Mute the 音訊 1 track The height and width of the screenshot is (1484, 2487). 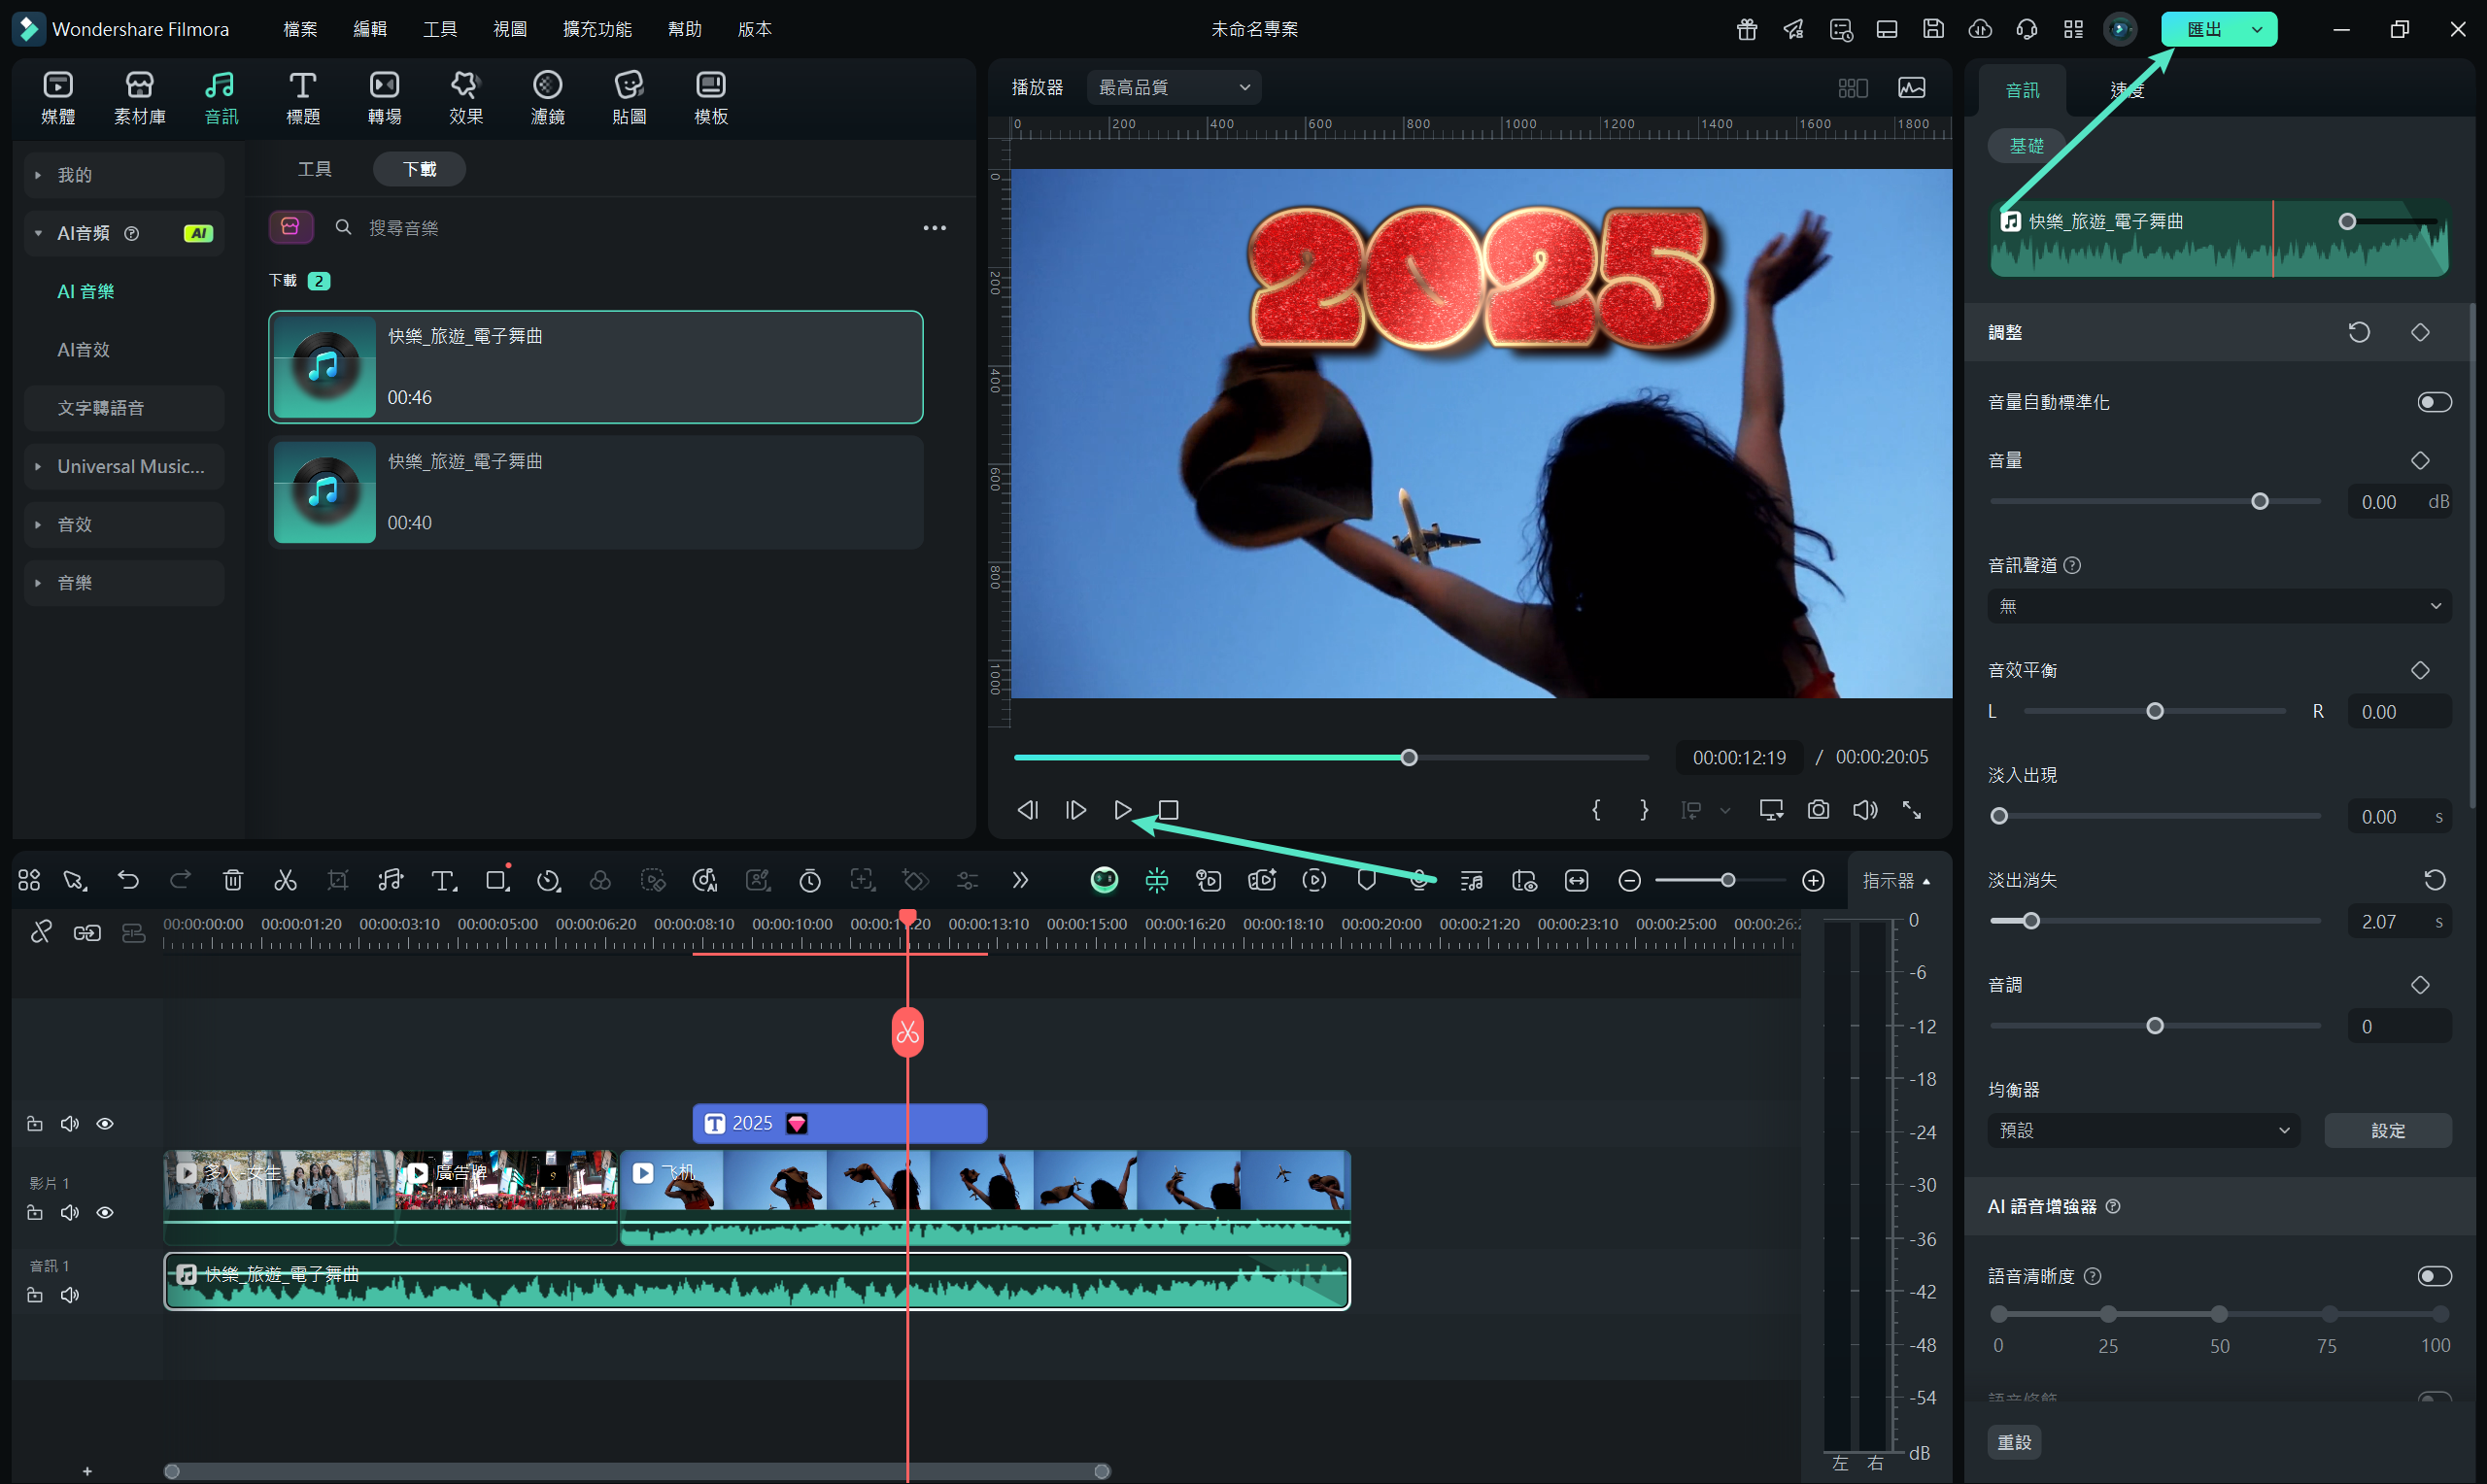(70, 1295)
